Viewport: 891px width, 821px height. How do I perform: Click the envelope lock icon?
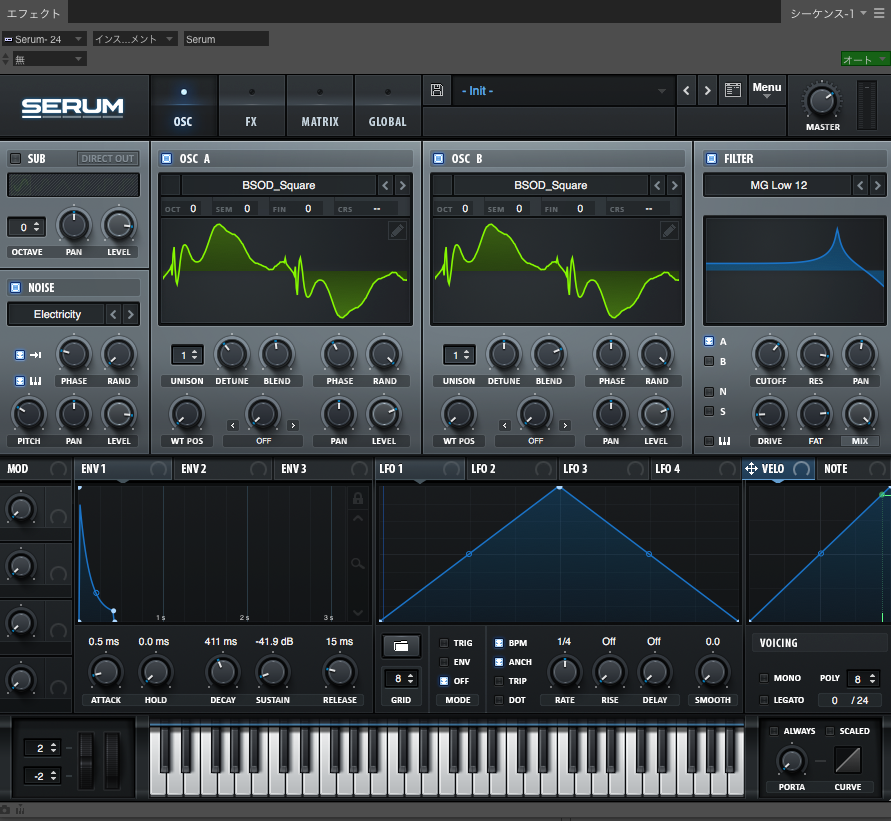click(357, 498)
